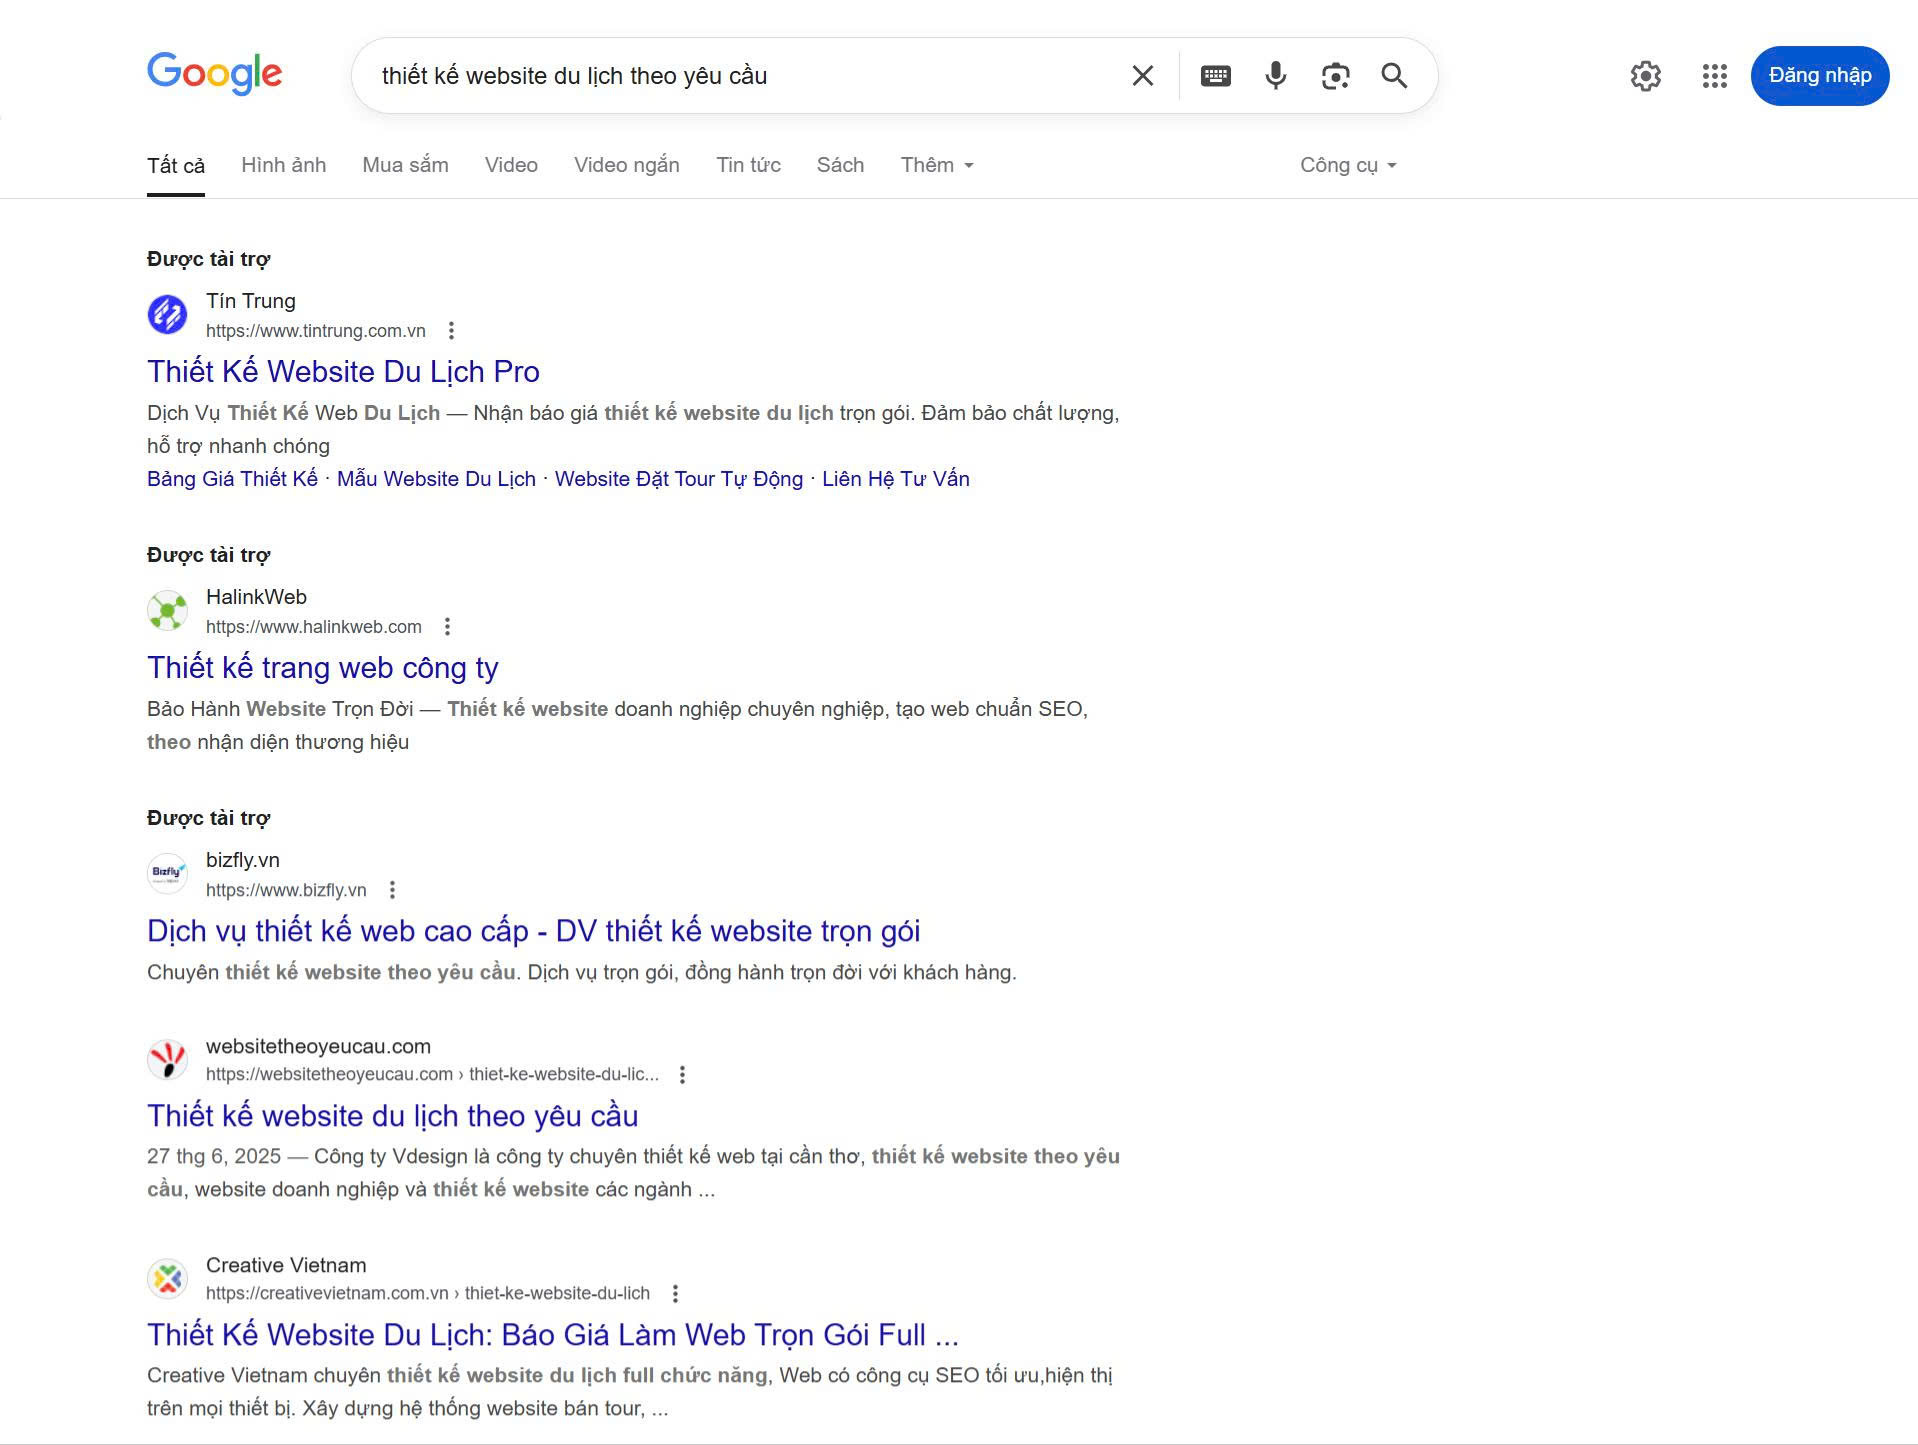
Task: Open the settings gear icon
Action: (1645, 76)
